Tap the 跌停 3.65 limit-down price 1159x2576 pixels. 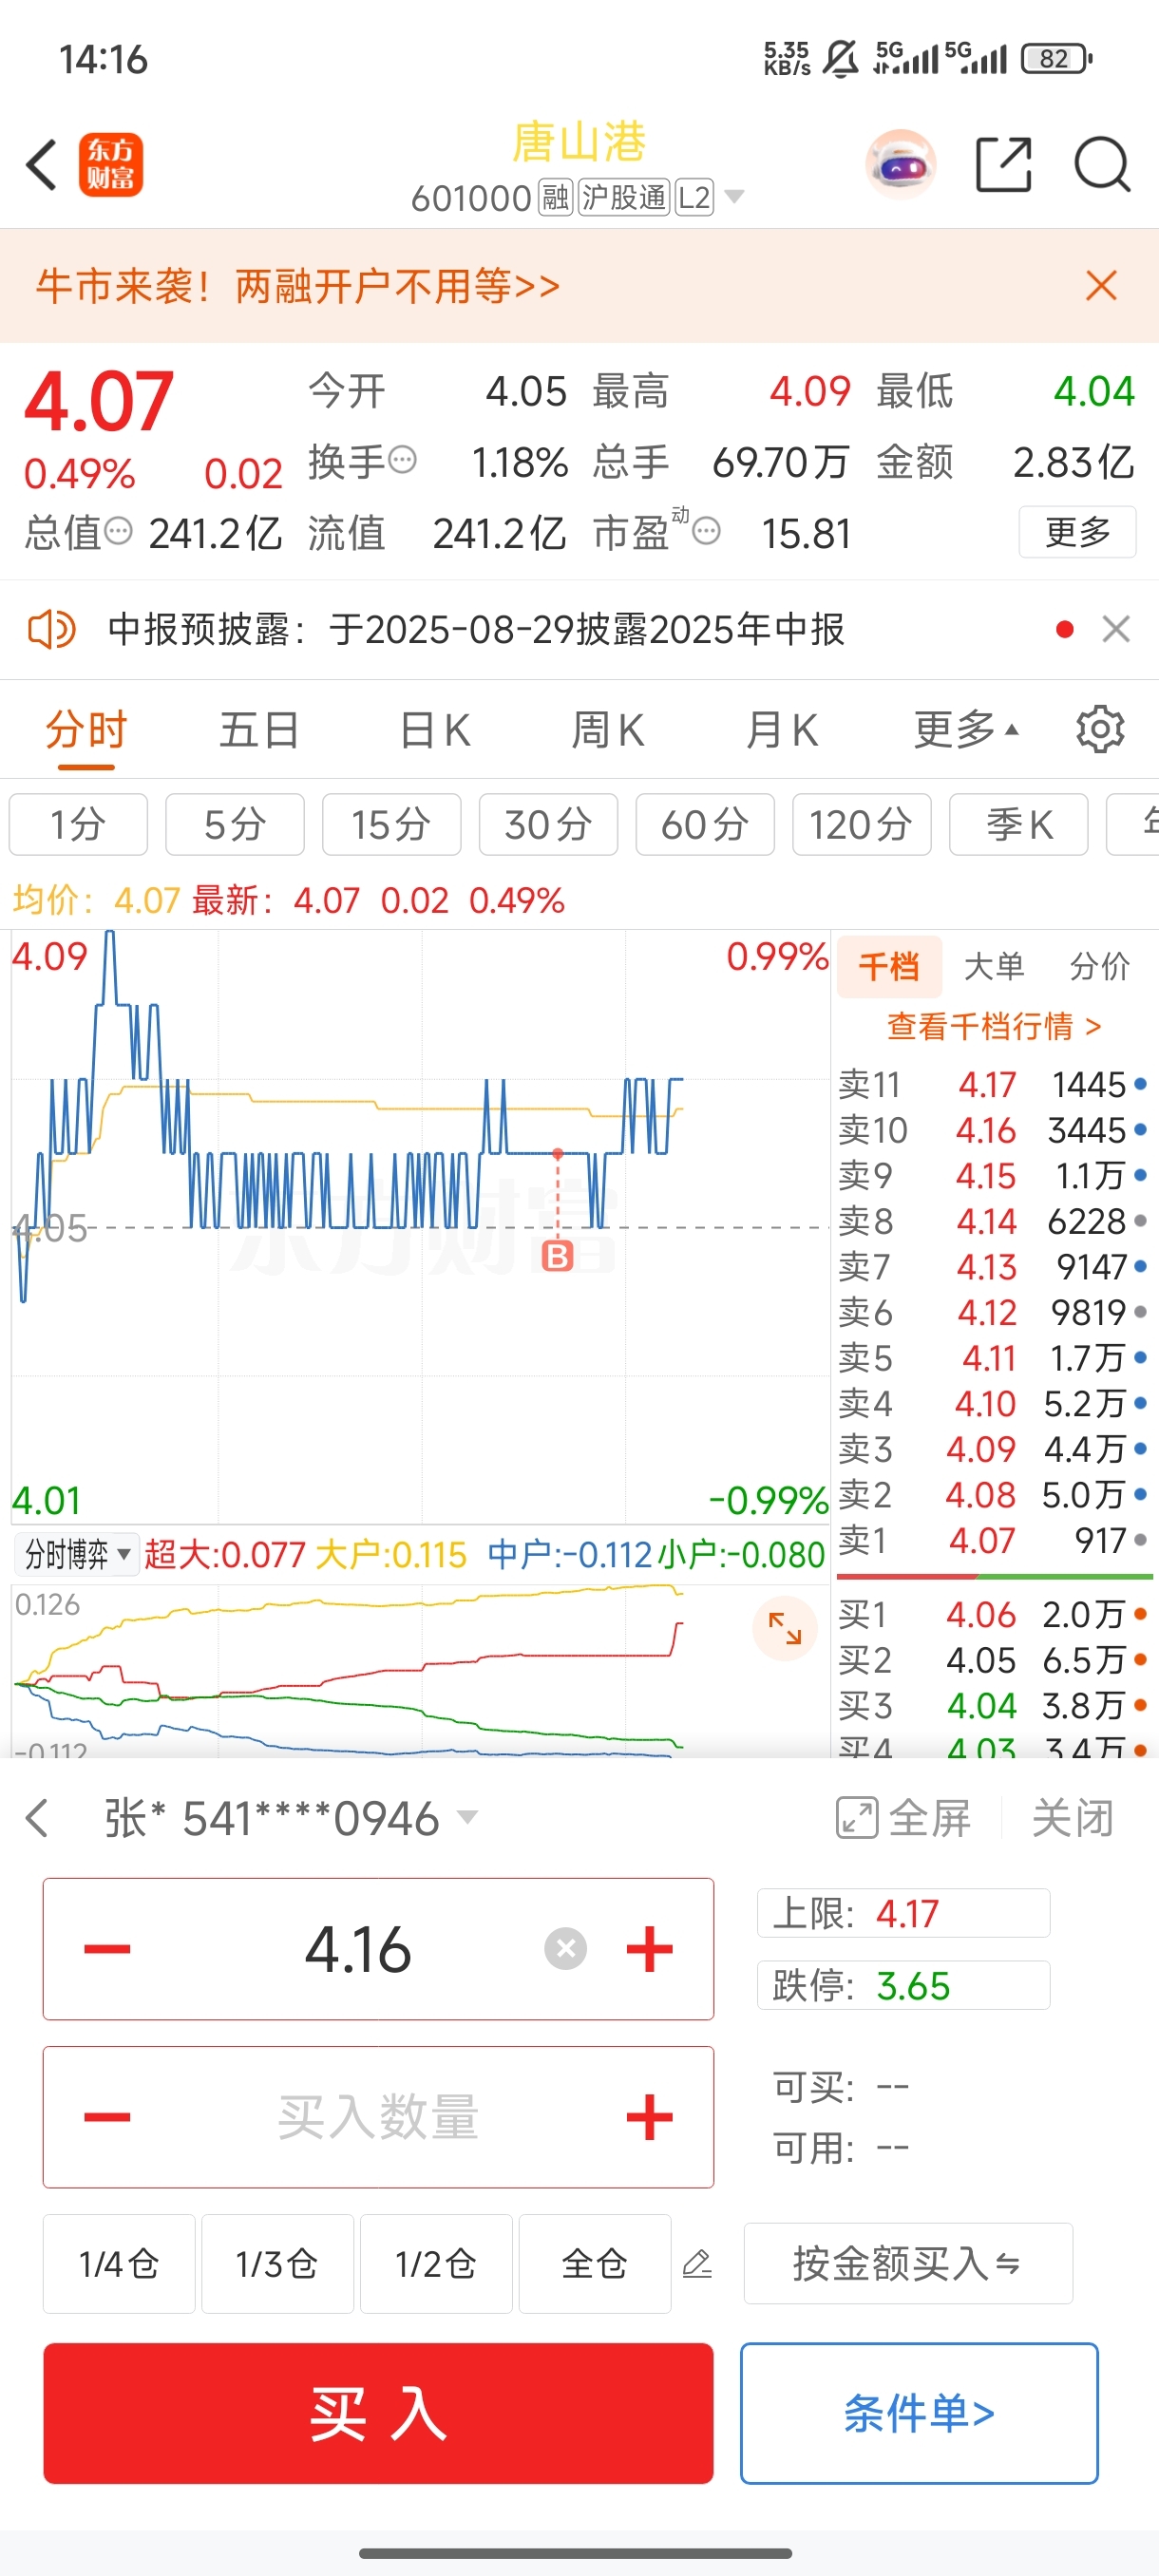(x=903, y=1985)
